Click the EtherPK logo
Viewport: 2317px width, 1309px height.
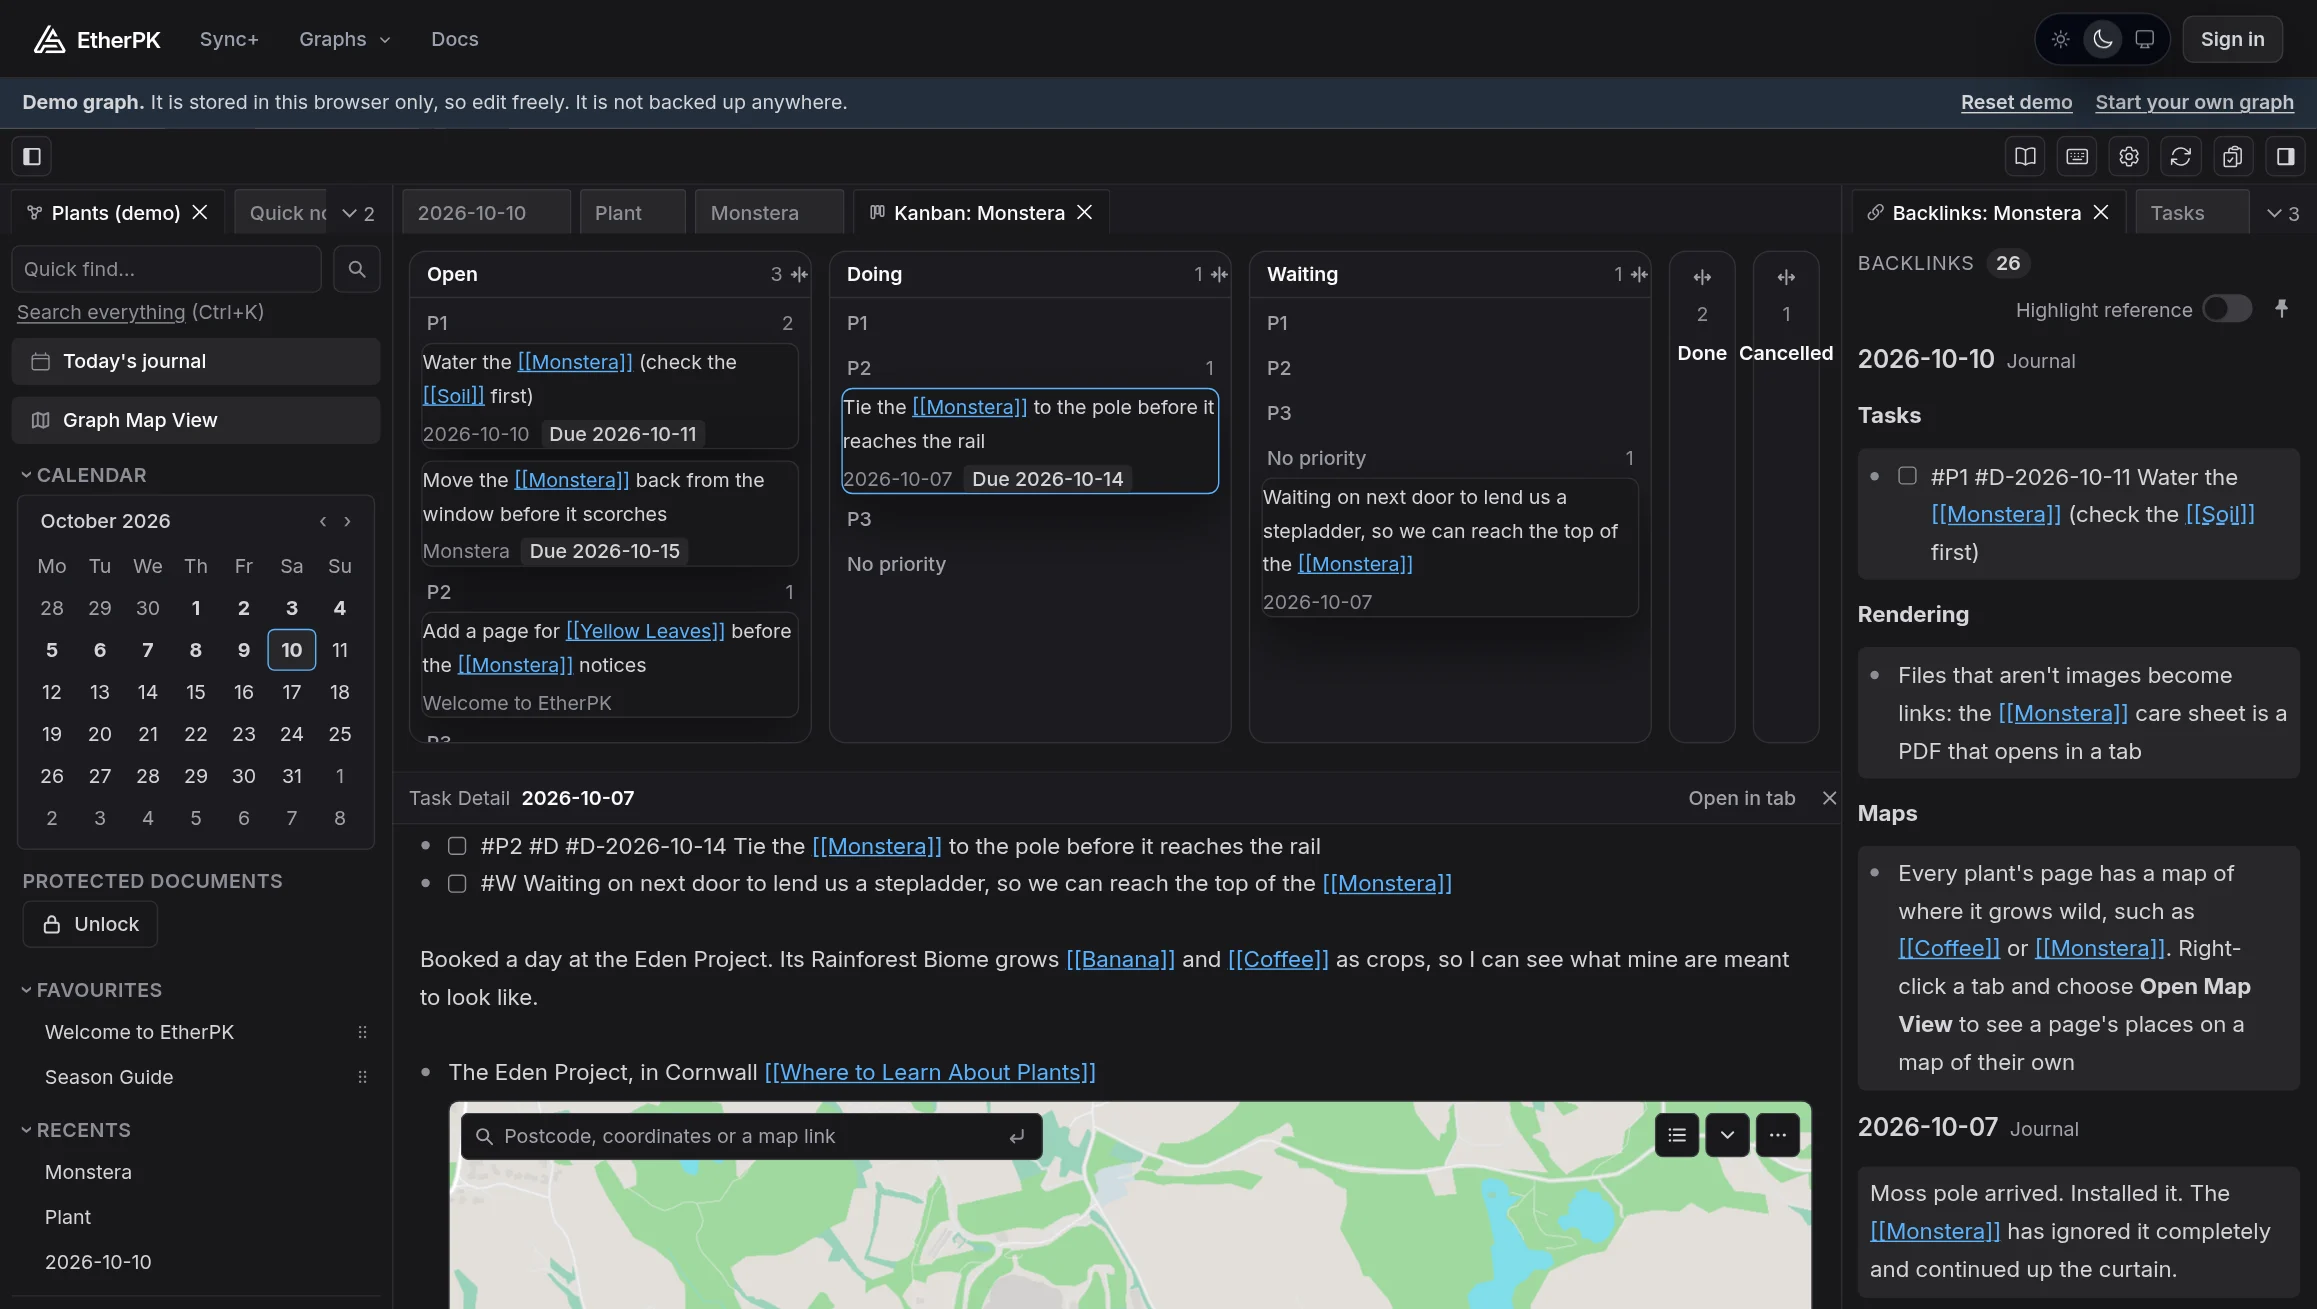97,39
